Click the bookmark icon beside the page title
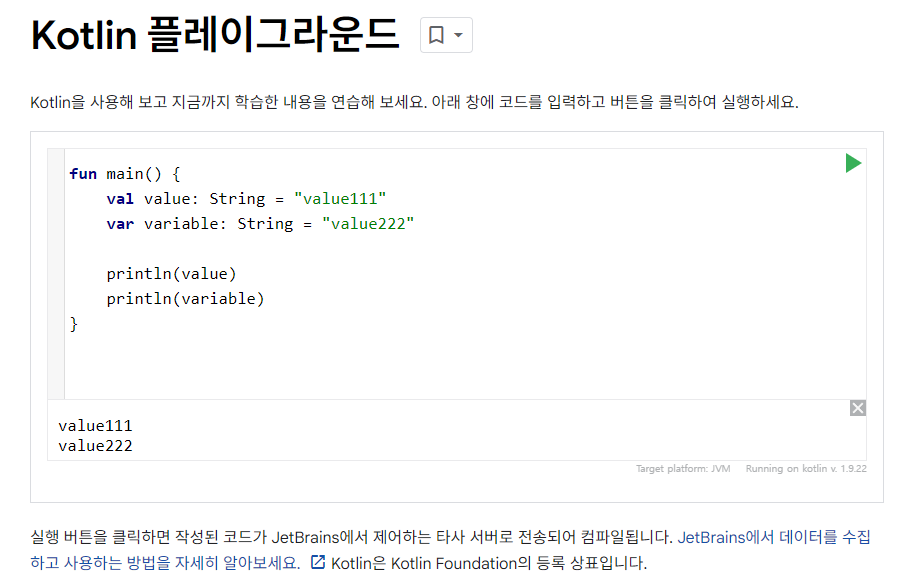Screen dimensions: 902x583 click(x=437, y=35)
